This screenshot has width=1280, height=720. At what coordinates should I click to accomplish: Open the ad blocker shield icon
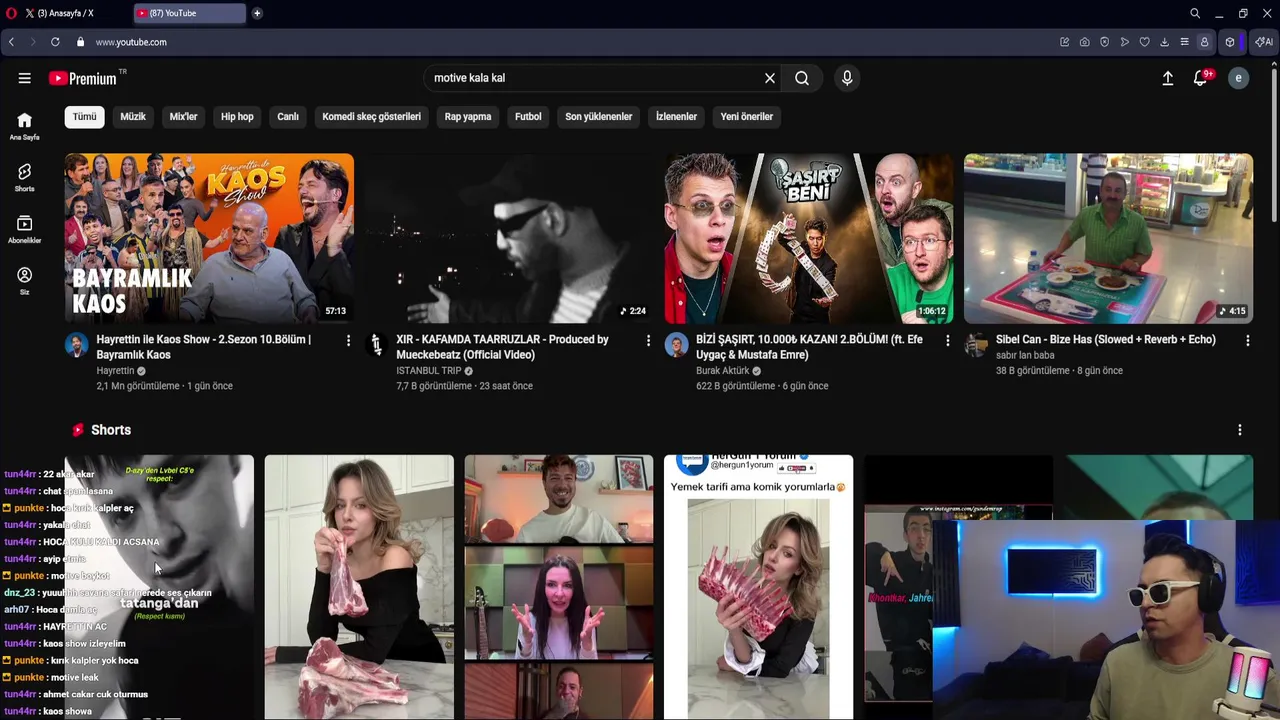pyautogui.click(x=1104, y=42)
